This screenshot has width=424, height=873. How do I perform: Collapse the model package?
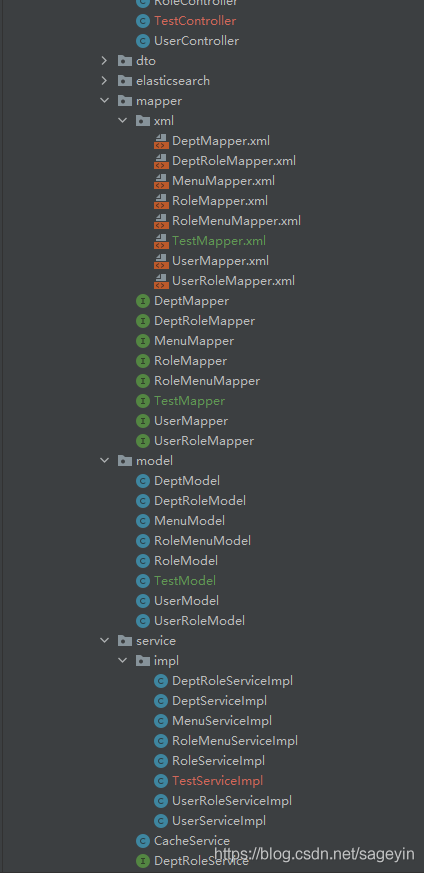point(104,460)
